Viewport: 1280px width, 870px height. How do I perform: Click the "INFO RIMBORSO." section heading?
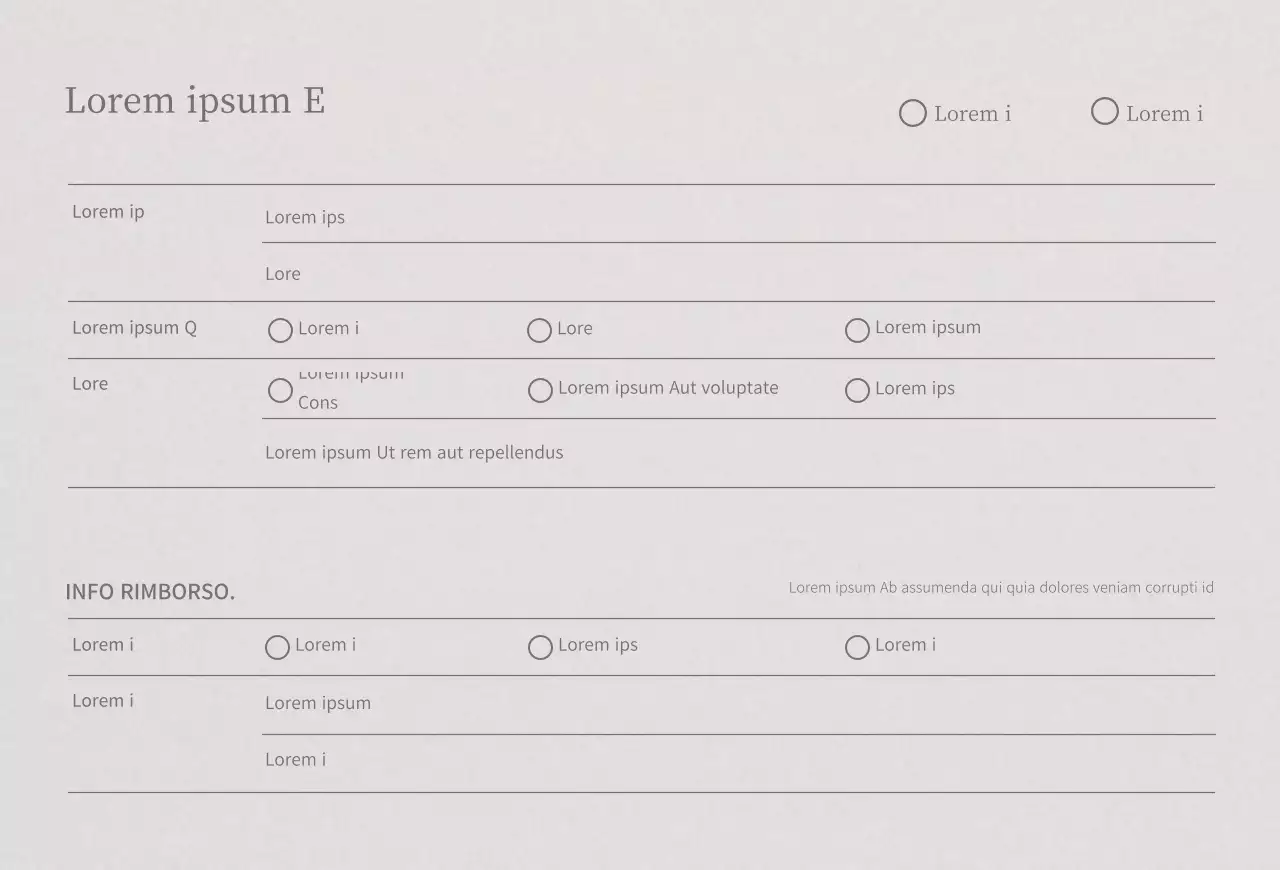pos(150,592)
